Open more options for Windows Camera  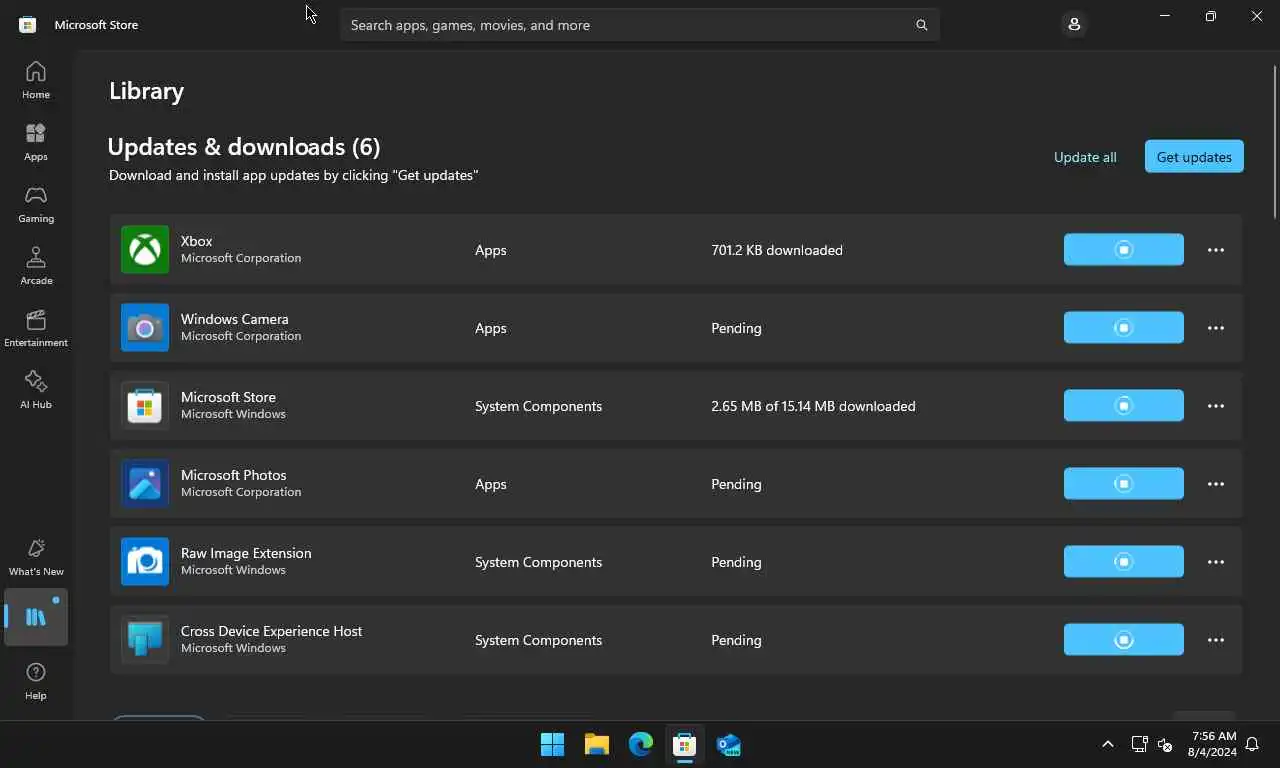(1216, 328)
